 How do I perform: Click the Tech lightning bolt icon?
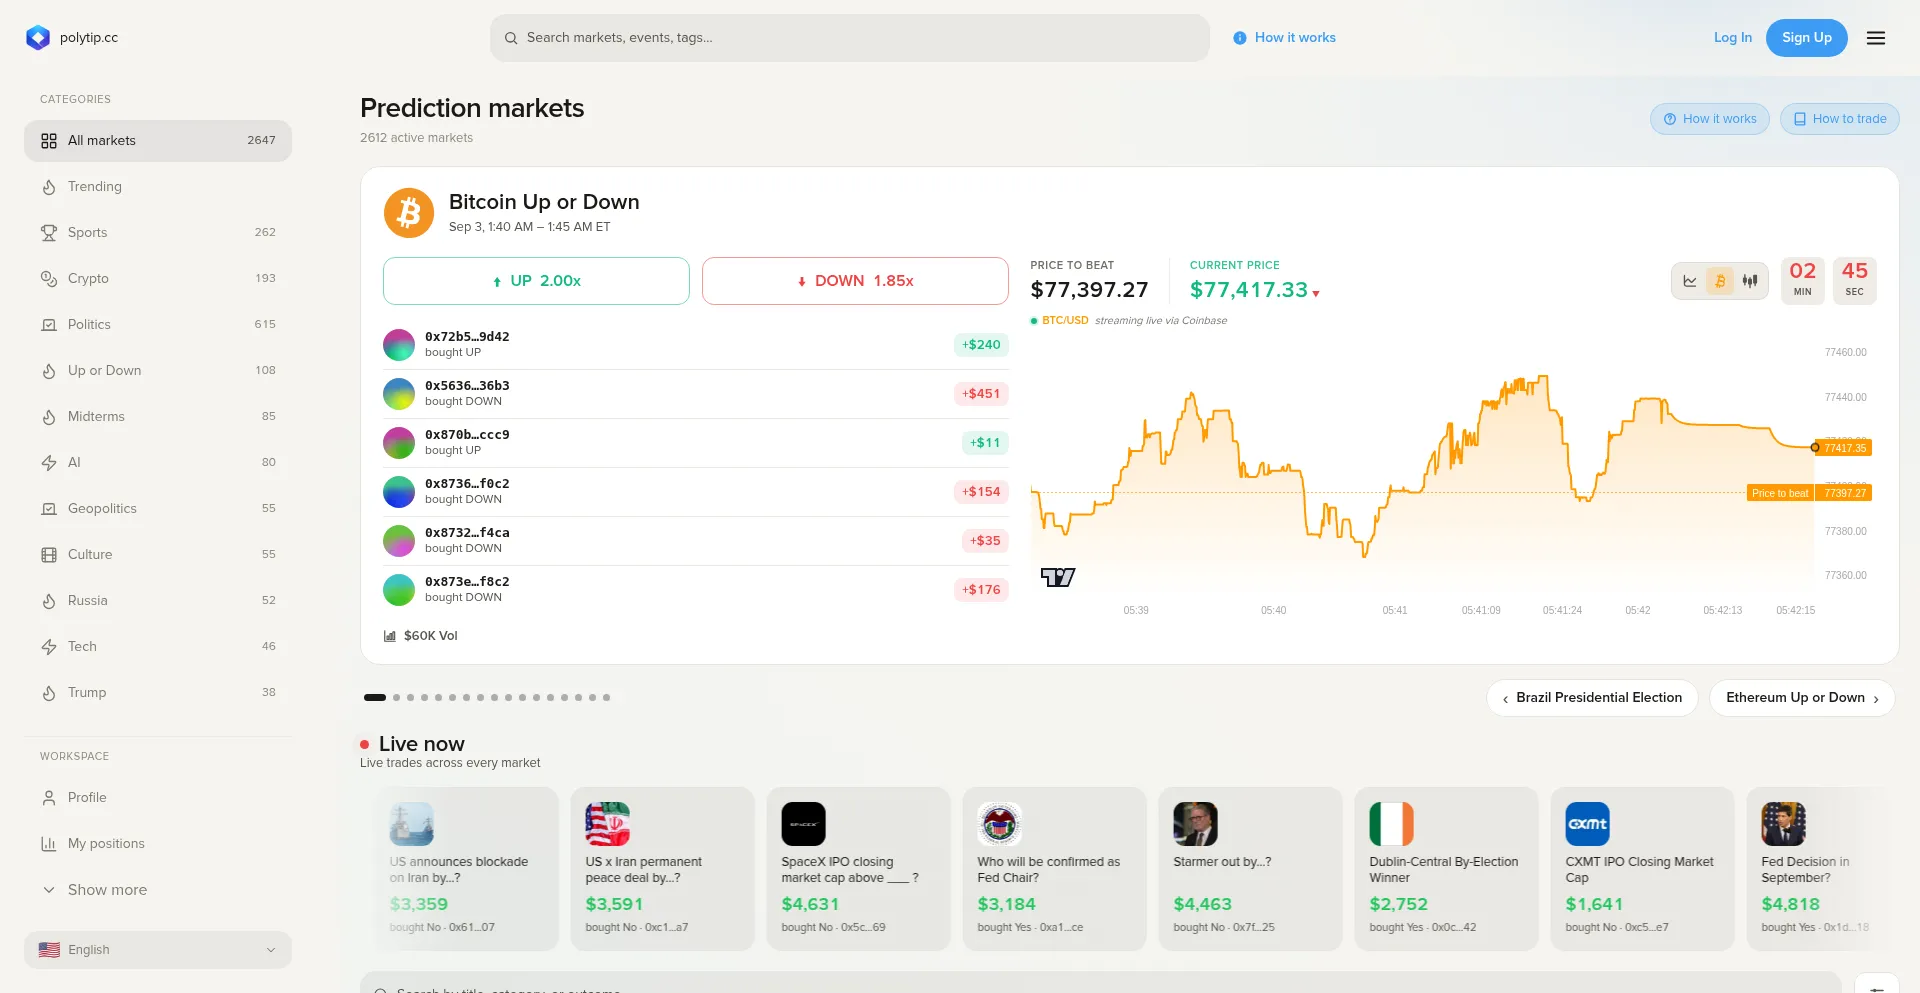[49, 647]
